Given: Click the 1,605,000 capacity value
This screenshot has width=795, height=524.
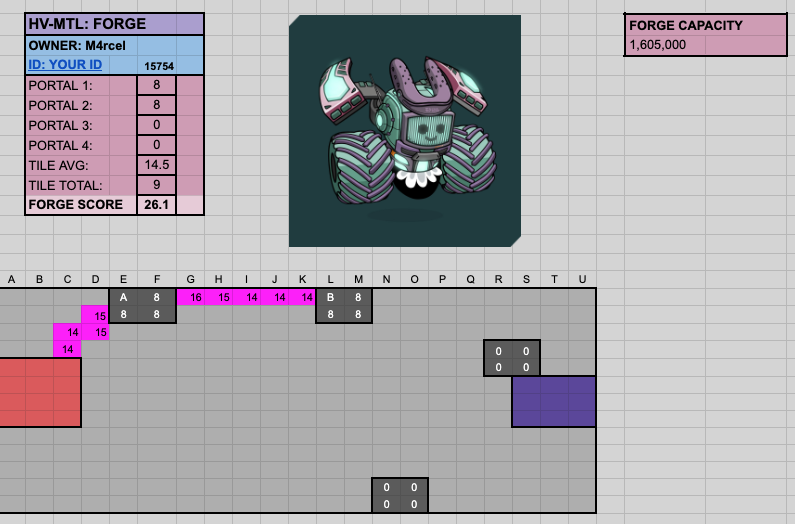Looking at the screenshot, I should click(658, 45).
